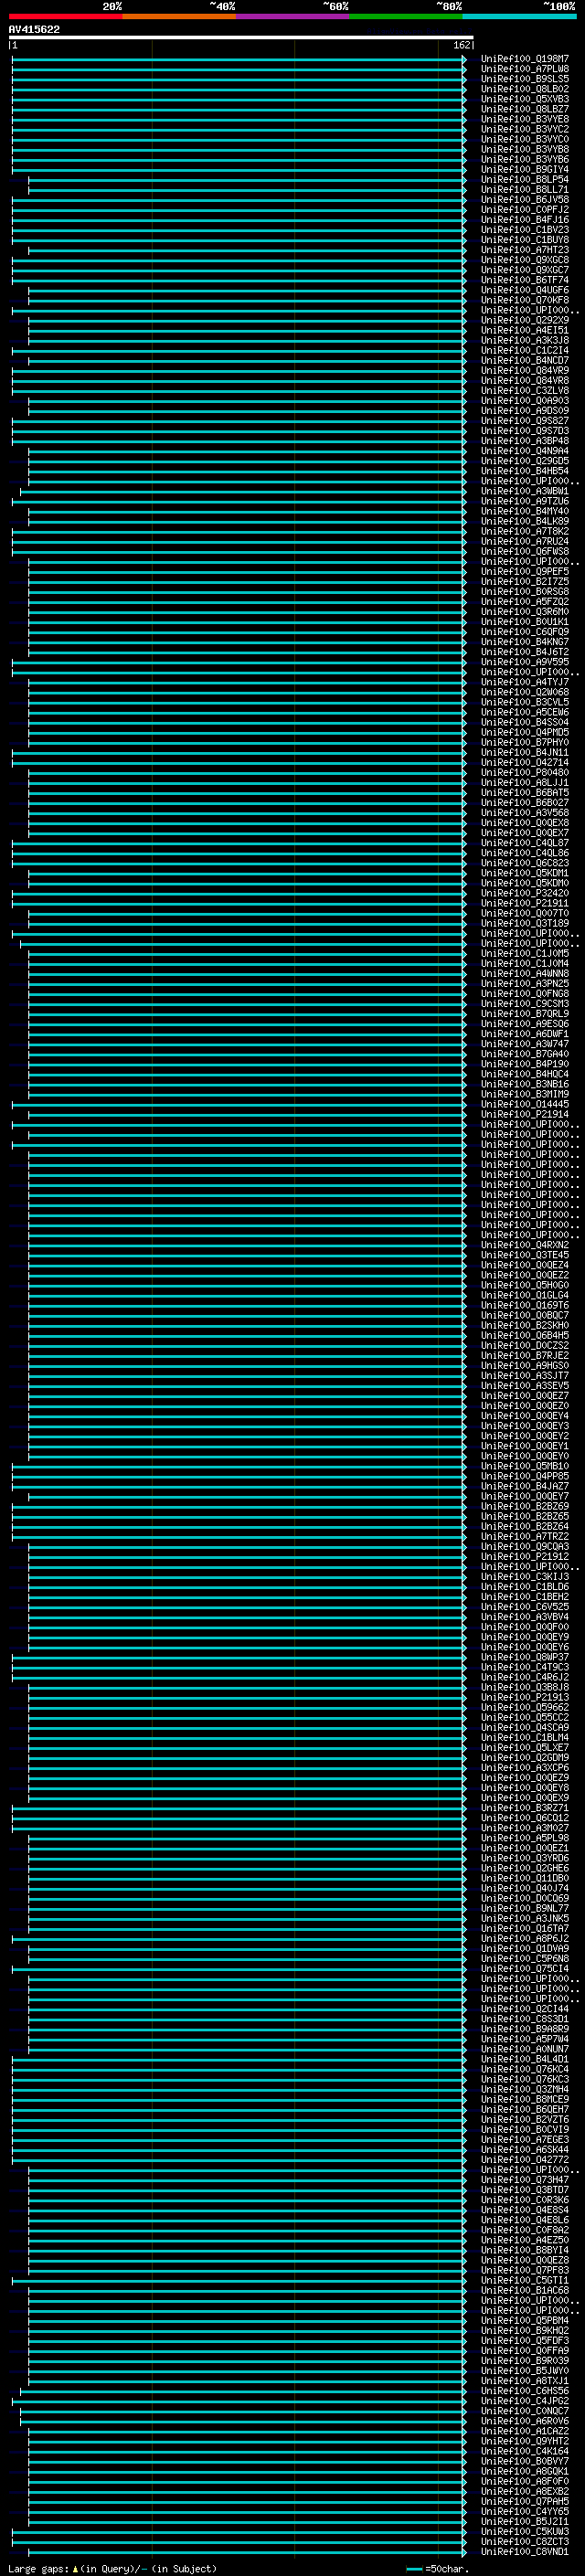This screenshot has height=2576, width=585.
Task: Open hit UniRef100_B6BAT5
Action: tap(524, 793)
